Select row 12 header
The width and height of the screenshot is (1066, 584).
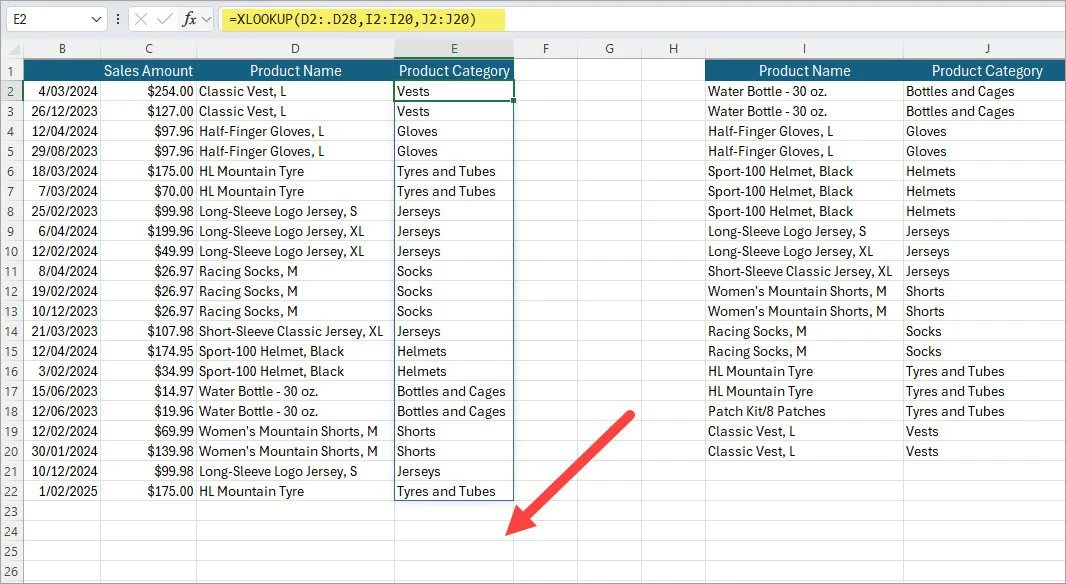coord(11,291)
